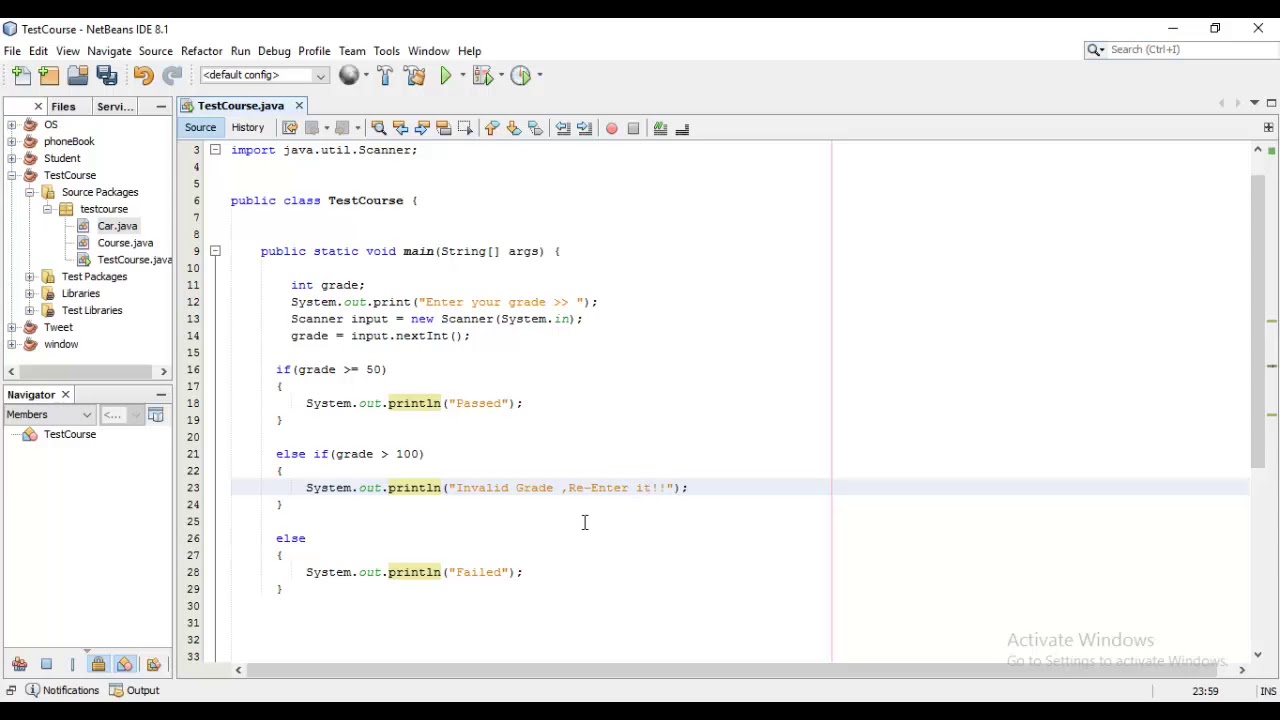Toggle the lock-shaped filter in Navigator bottom bar
The width and height of the screenshot is (1280, 720).
coord(98,664)
